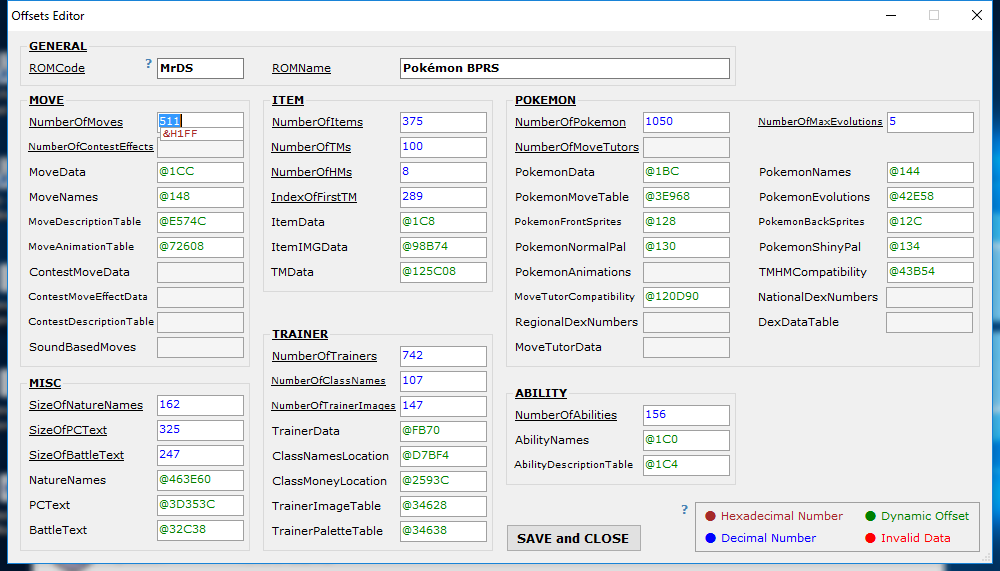Focus the NumberOfAbilities input field
The height and width of the screenshot is (571, 1000).
click(x=686, y=415)
